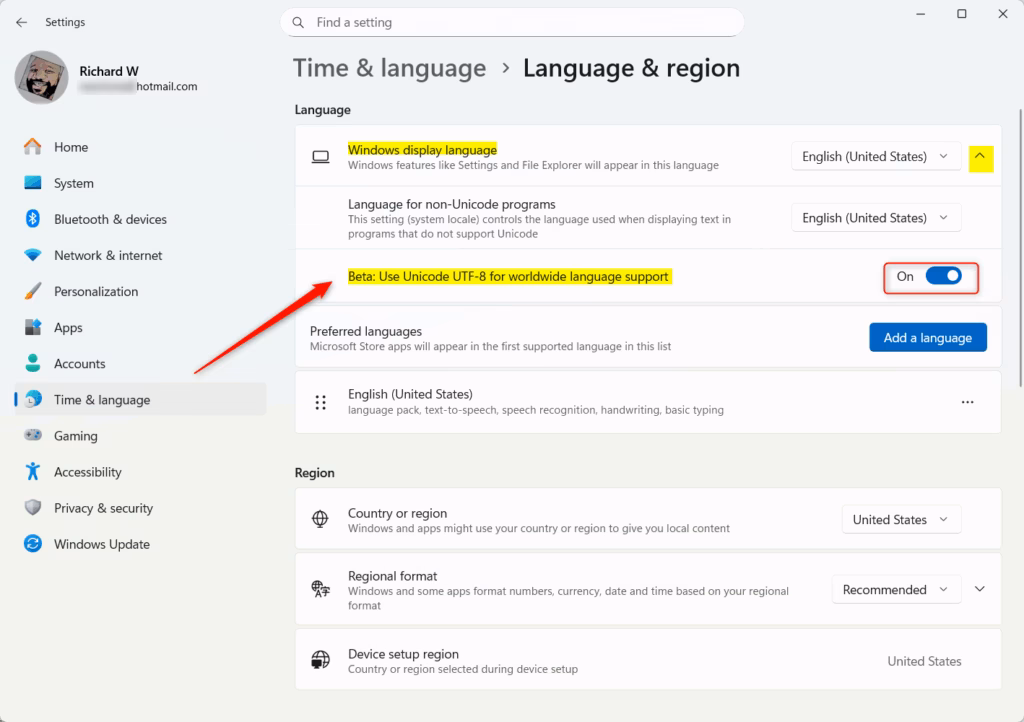
Task: Maximize the Settings window
Action: tap(961, 14)
